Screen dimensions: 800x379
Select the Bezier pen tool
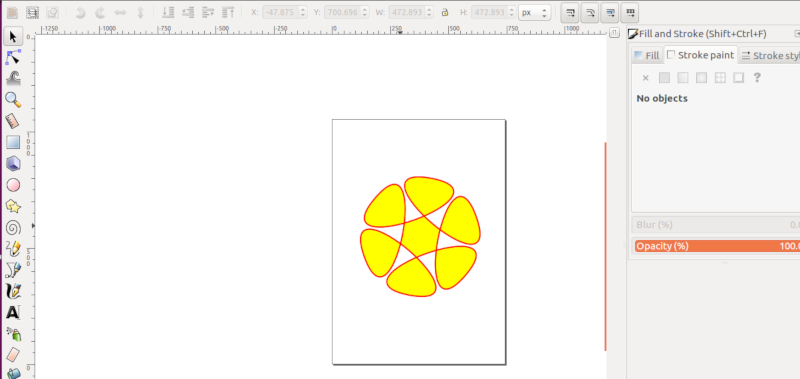(x=13, y=269)
